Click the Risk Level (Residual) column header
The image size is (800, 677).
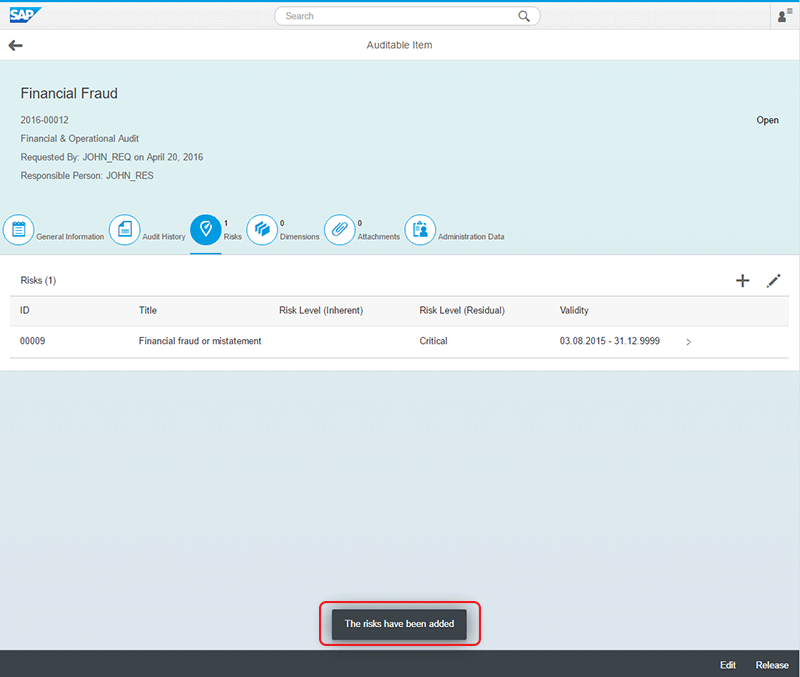[462, 311]
